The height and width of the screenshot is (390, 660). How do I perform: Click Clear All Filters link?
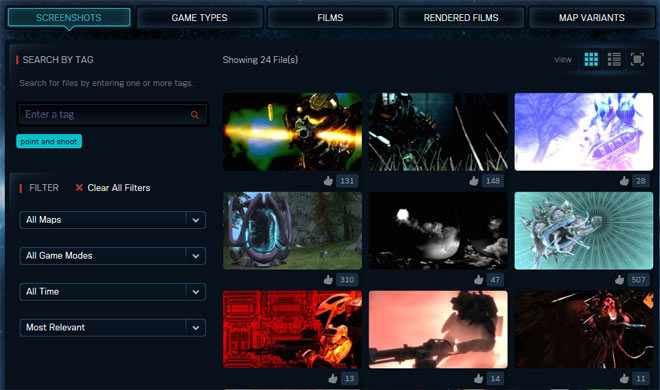pyautogui.click(x=119, y=188)
